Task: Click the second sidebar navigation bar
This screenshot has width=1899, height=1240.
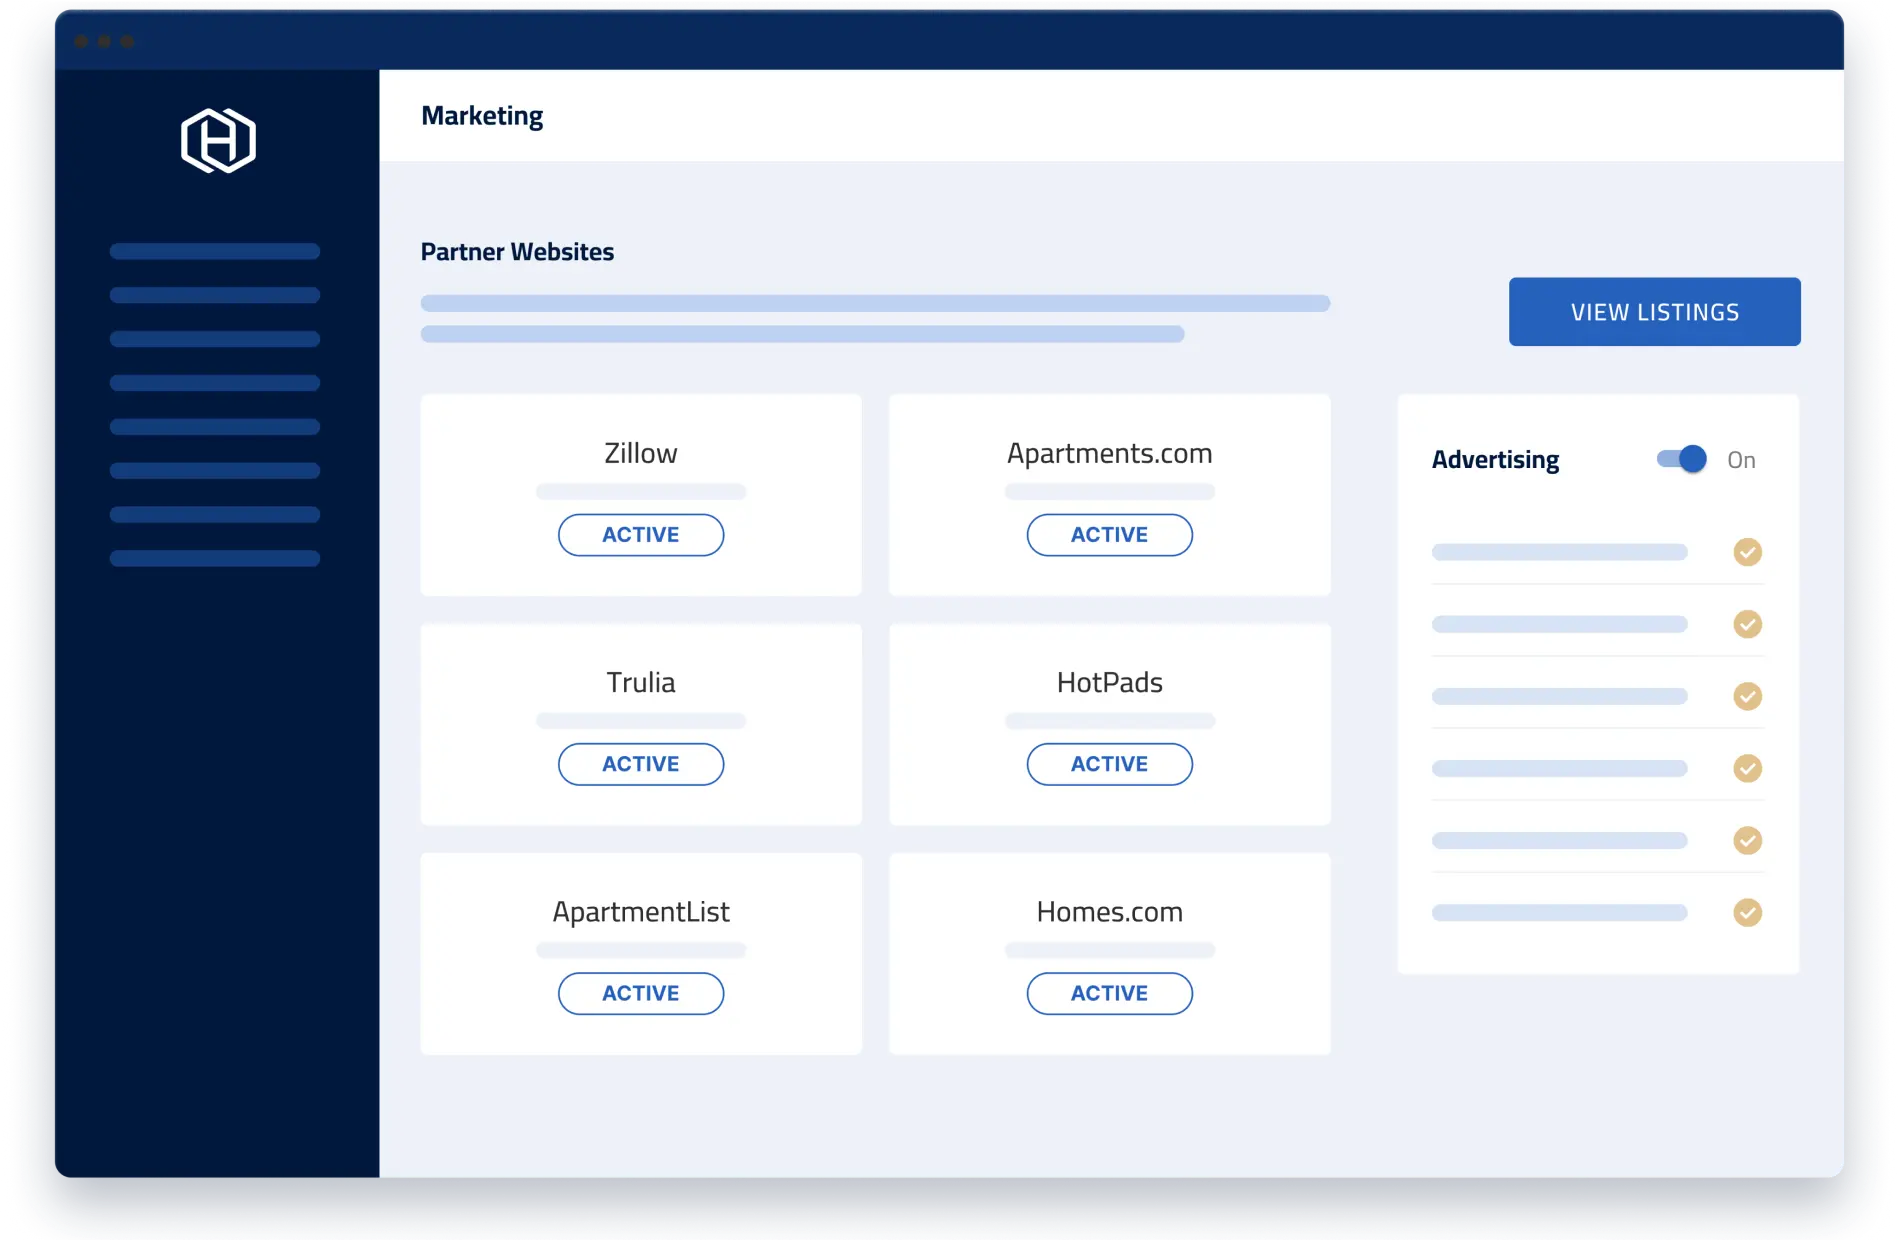Action: click(215, 294)
